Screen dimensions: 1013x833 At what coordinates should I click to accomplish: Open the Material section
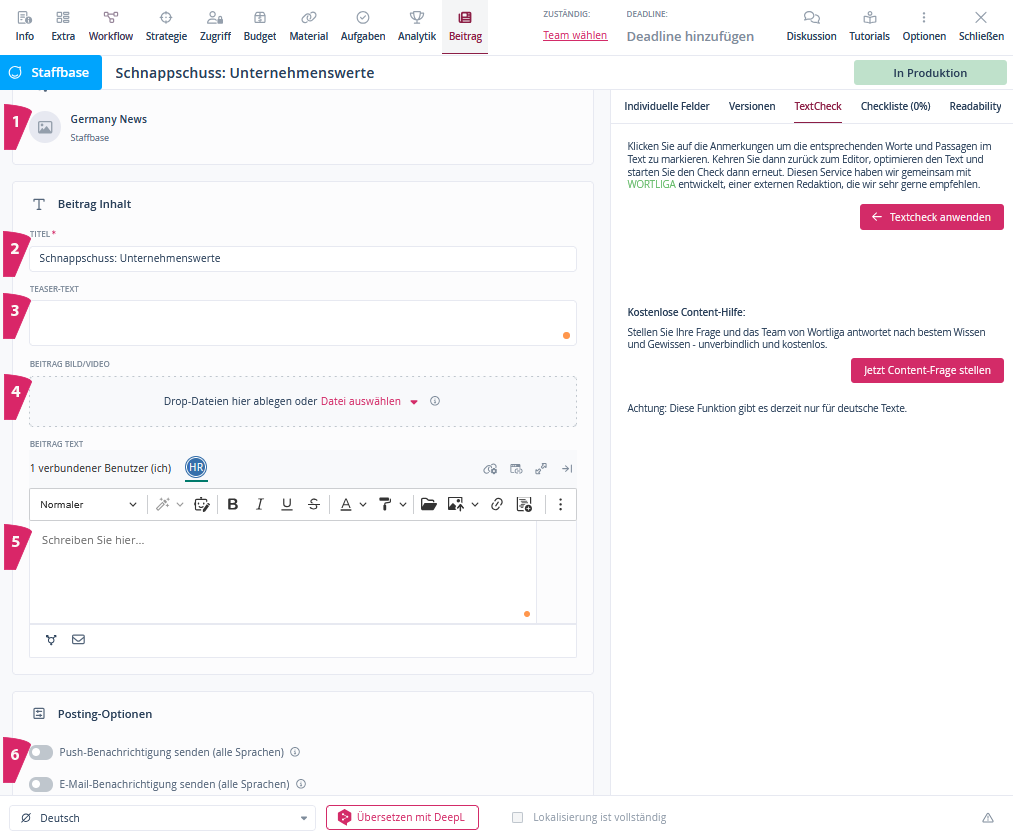pos(308,26)
